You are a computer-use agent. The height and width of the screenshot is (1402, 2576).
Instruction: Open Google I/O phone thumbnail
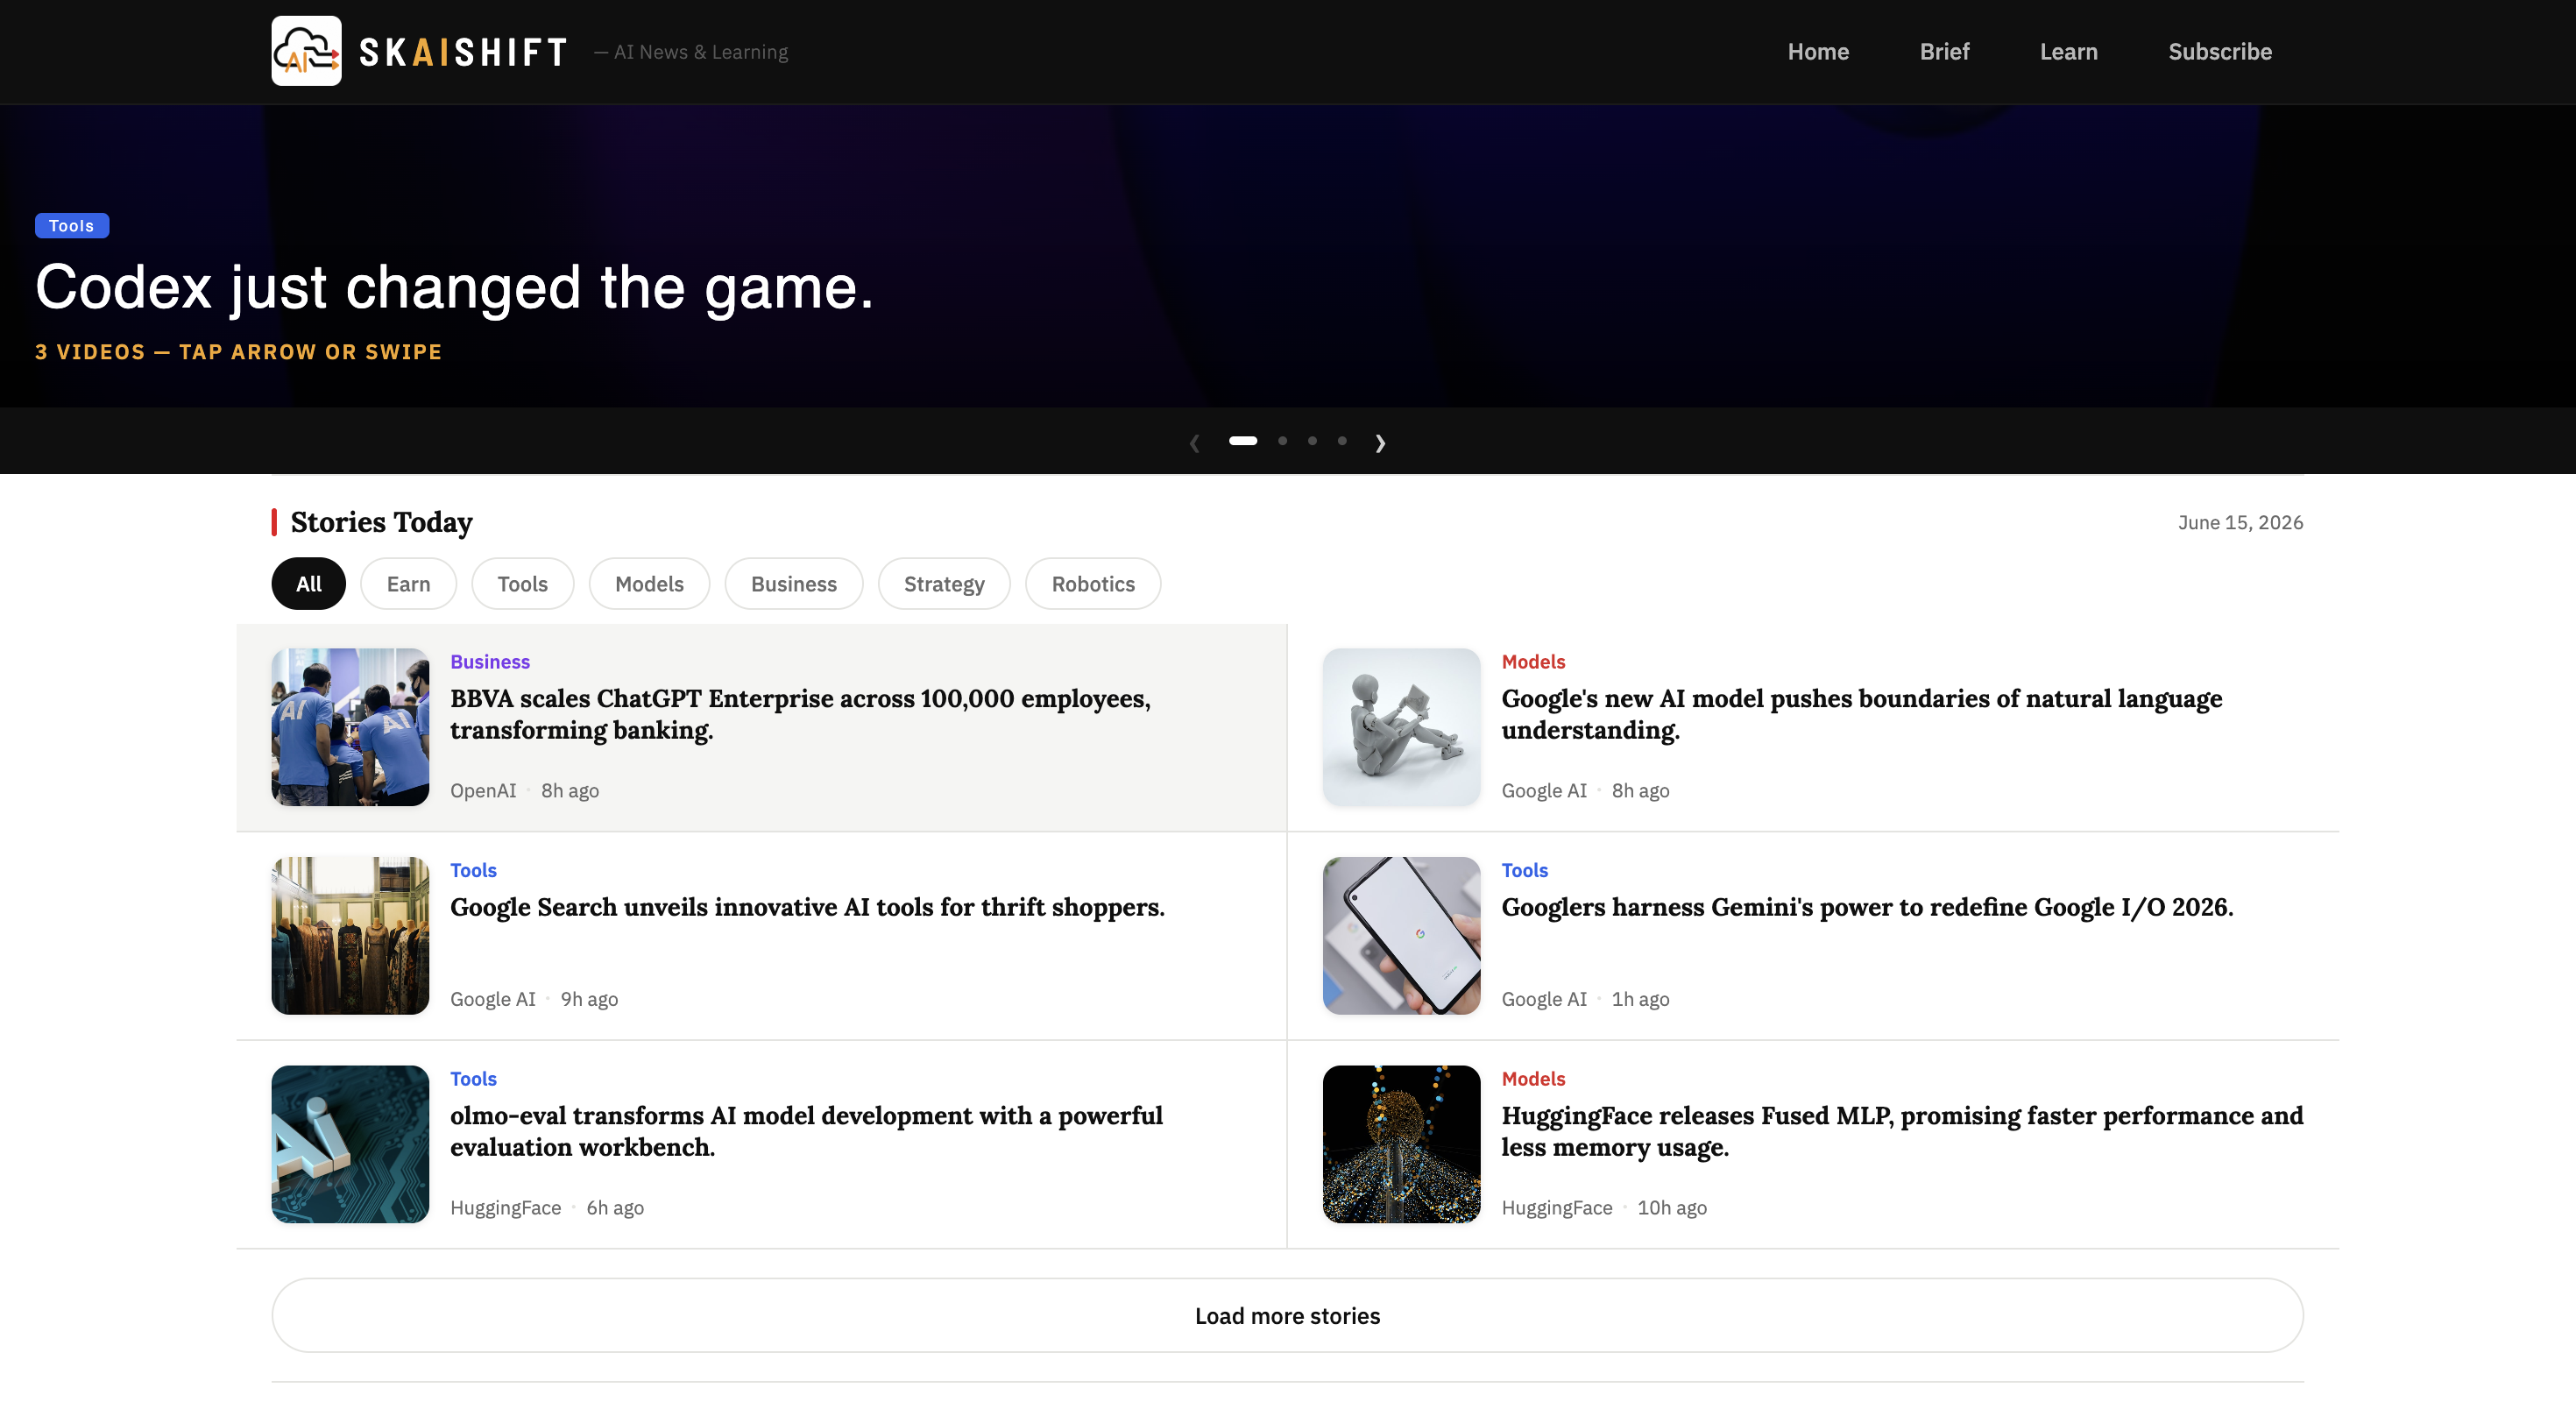pyautogui.click(x=1401, y=936)
